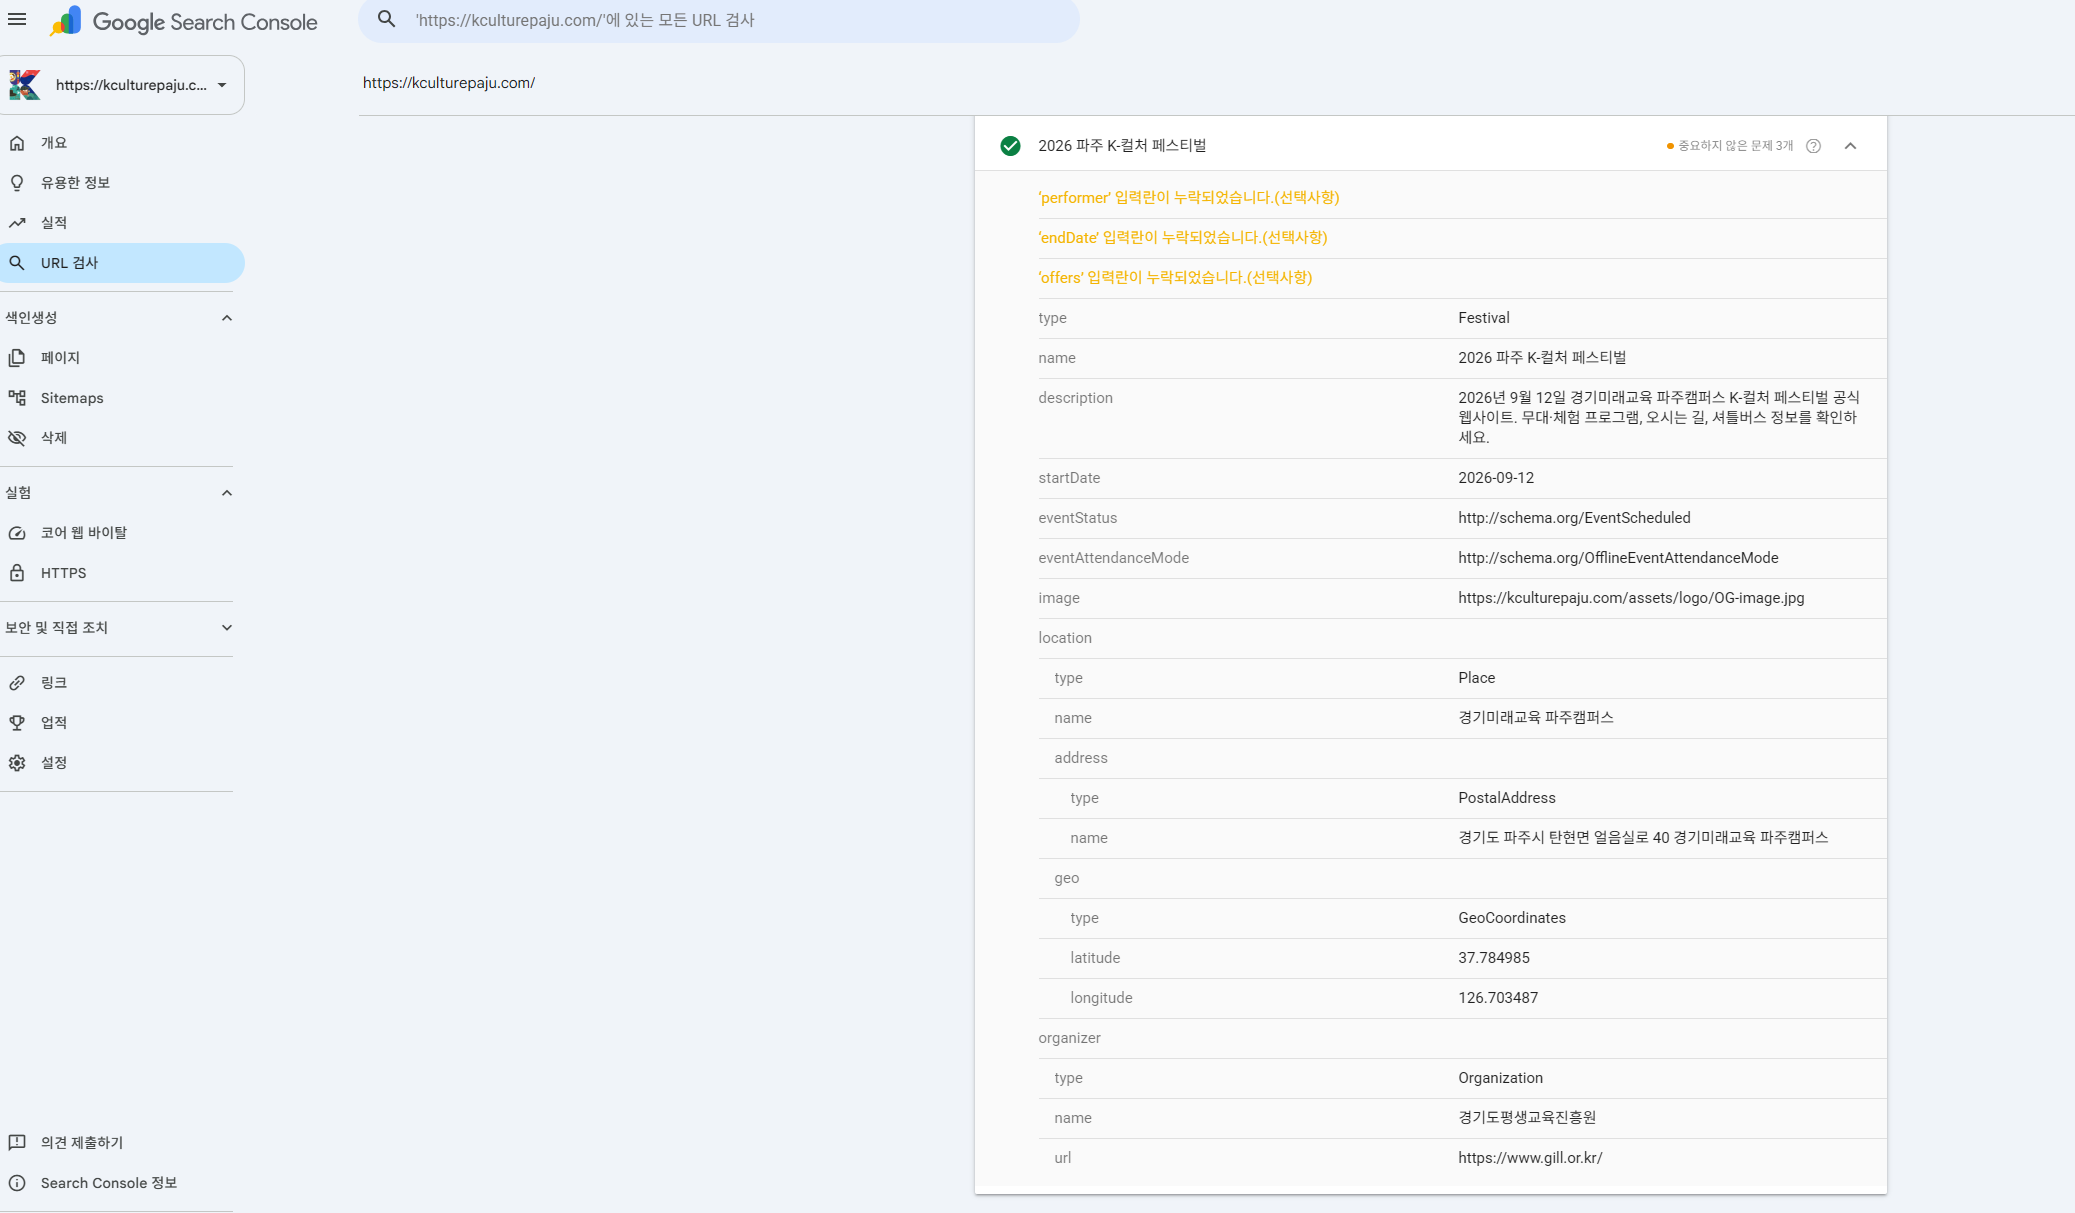Open the Sitemaps report
The image size is (2075, 1213).
[x=122, y=398]
